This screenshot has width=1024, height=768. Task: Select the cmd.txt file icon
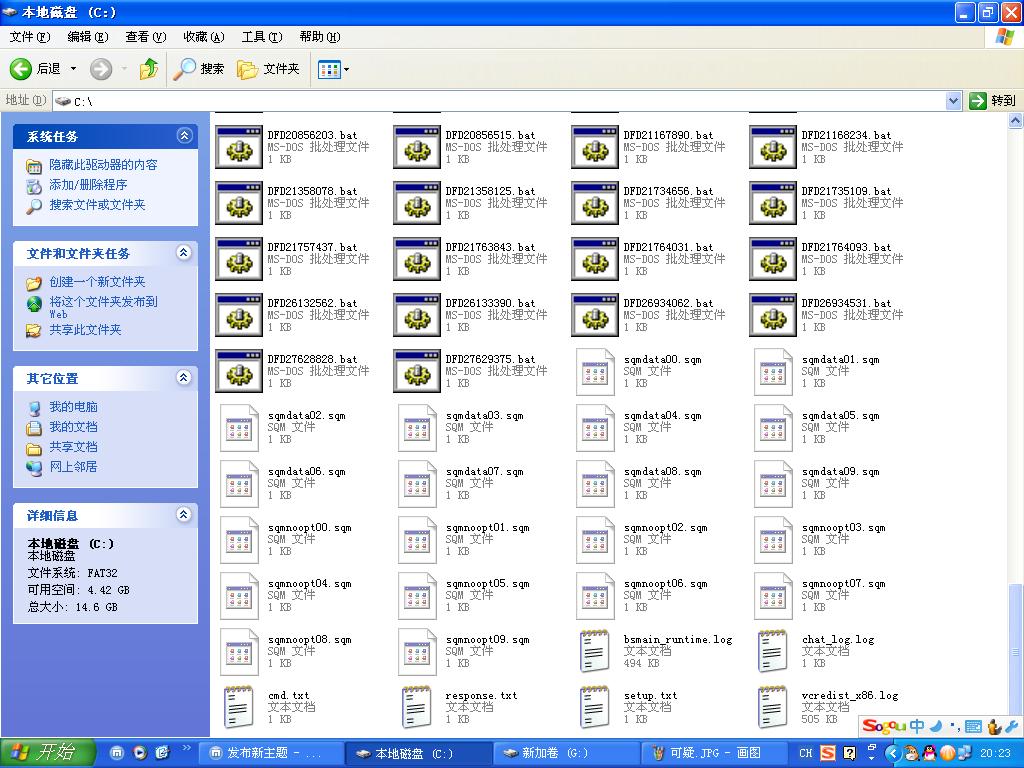click(x=239, y=707)
